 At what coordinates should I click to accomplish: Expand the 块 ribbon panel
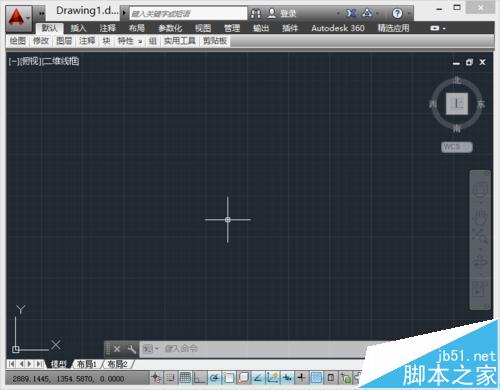[x=107, y=41]
